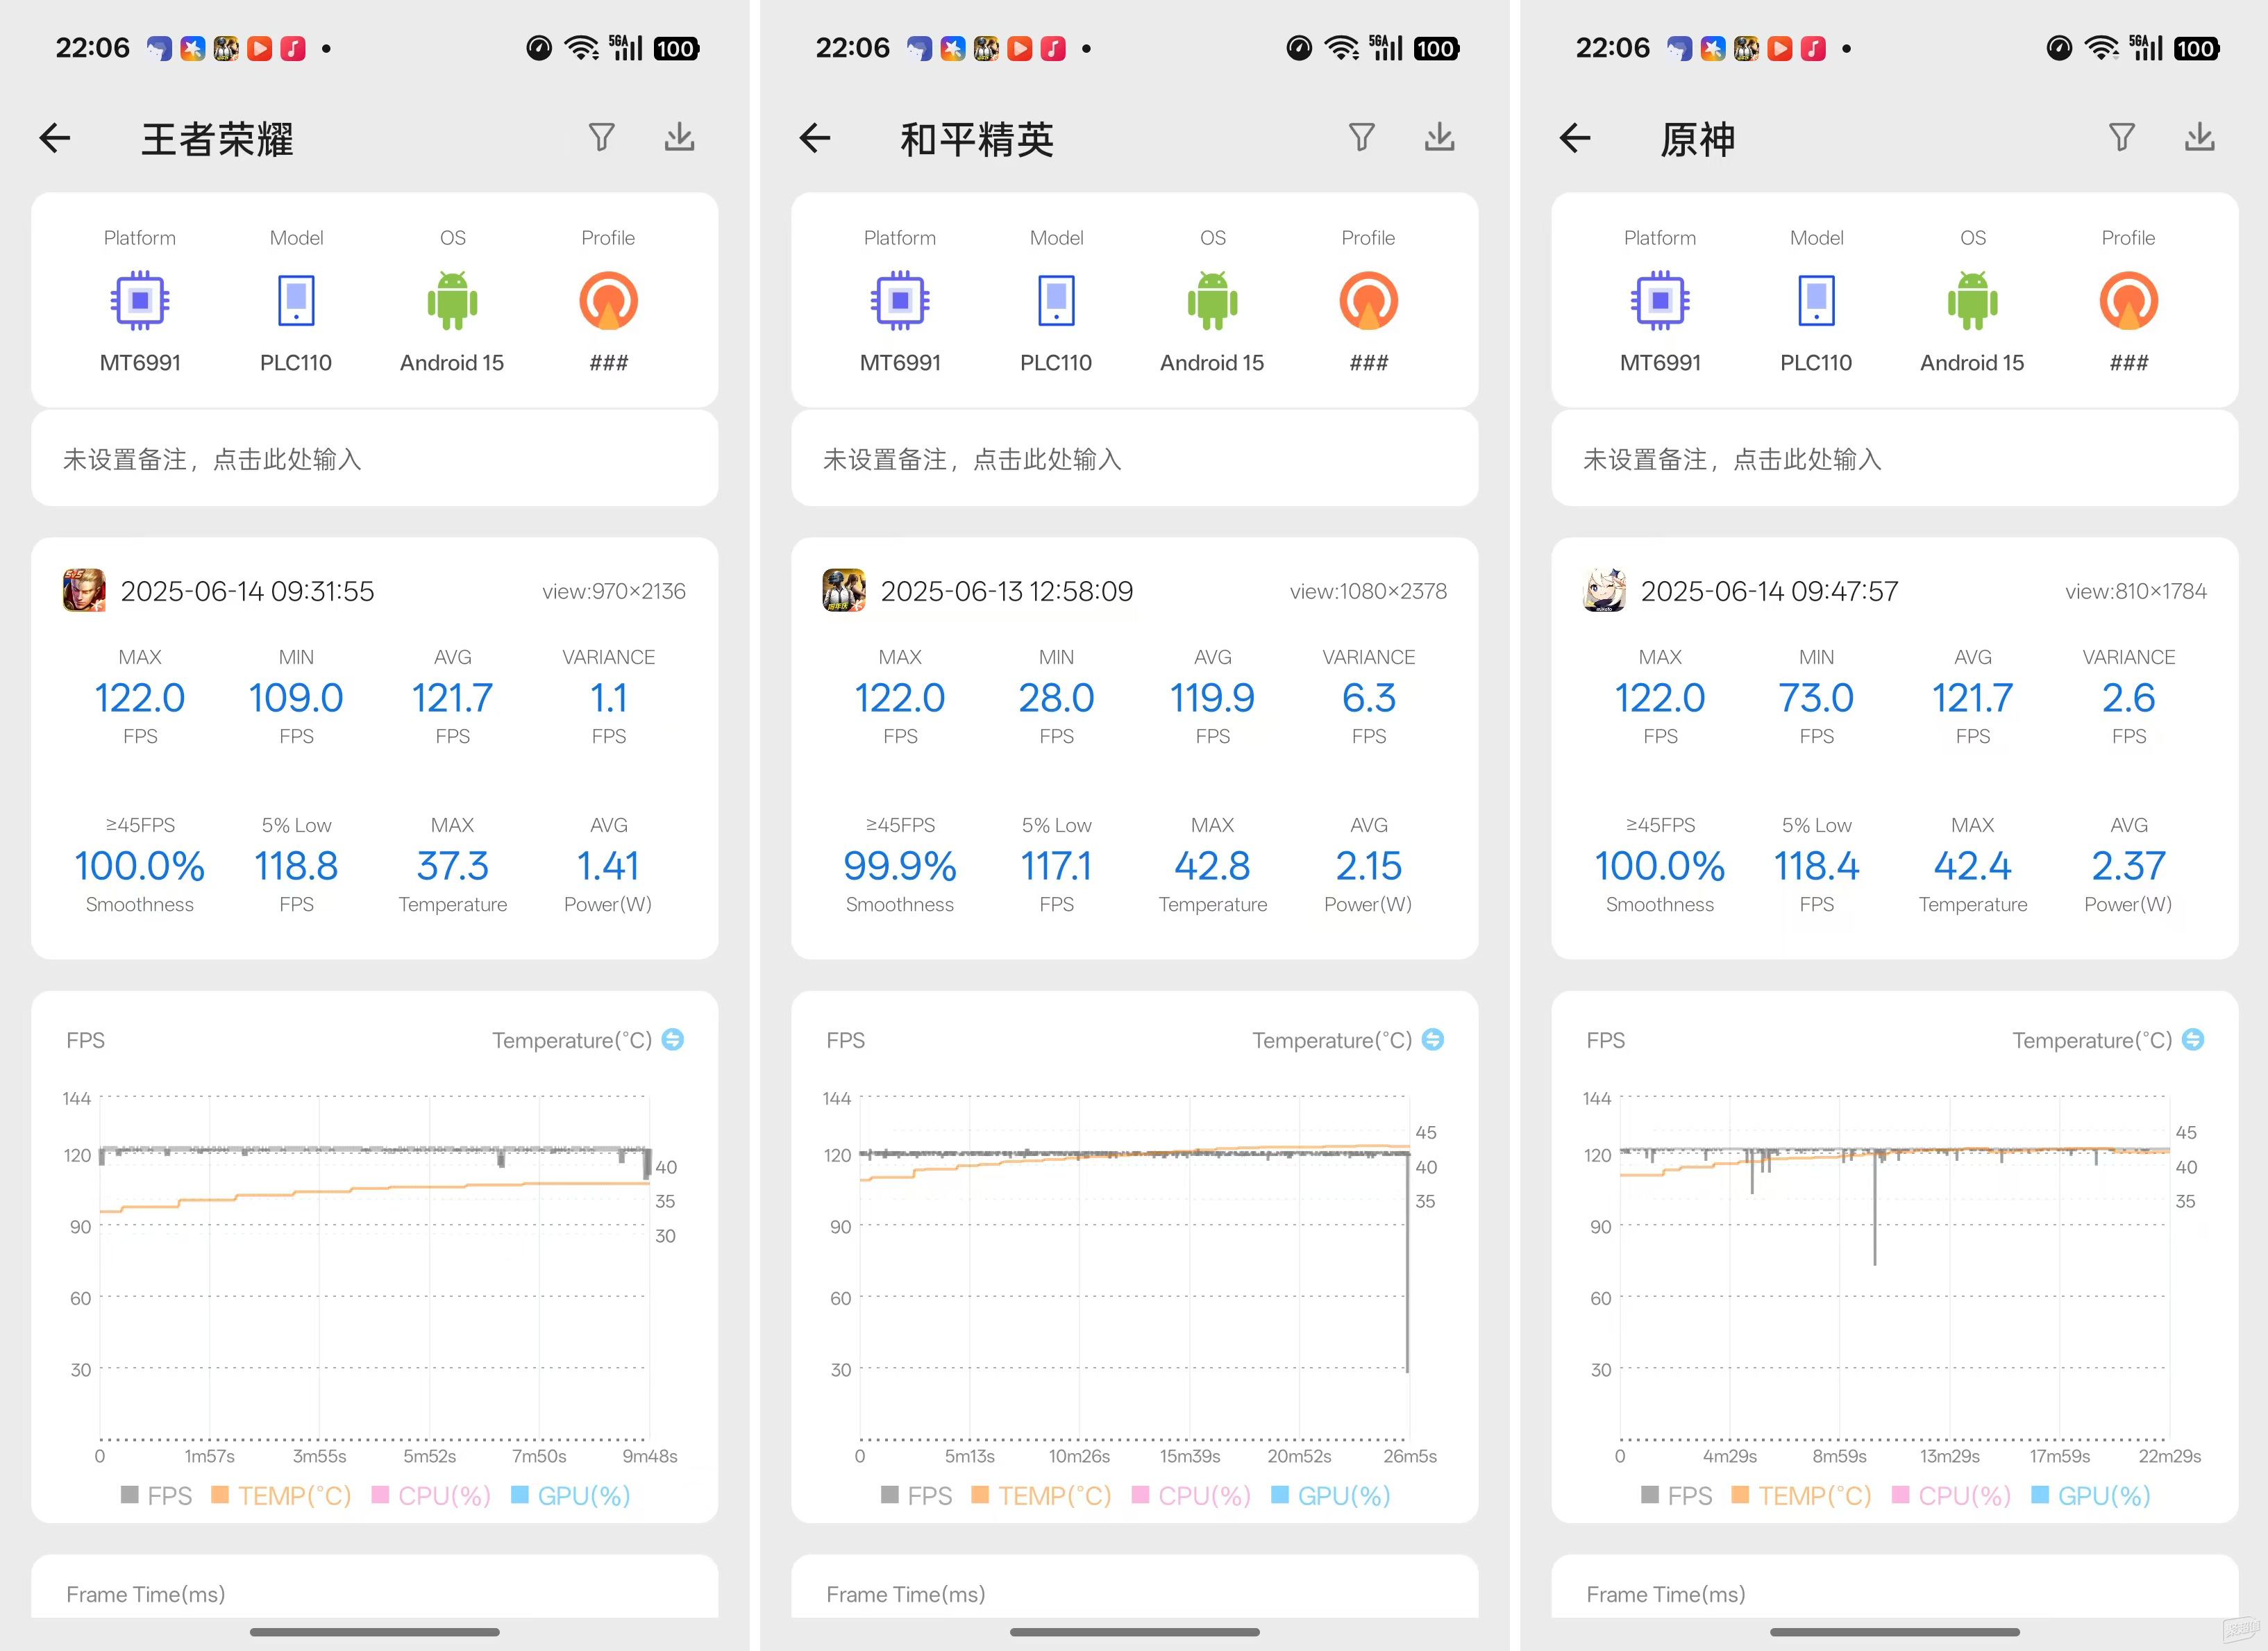The height and width of the screenshot is (1651, 2268).
Task: Toggle CPU(%) legend in 和平精英 chart
Action: pyautogui.click(x=1191, y=1495)
